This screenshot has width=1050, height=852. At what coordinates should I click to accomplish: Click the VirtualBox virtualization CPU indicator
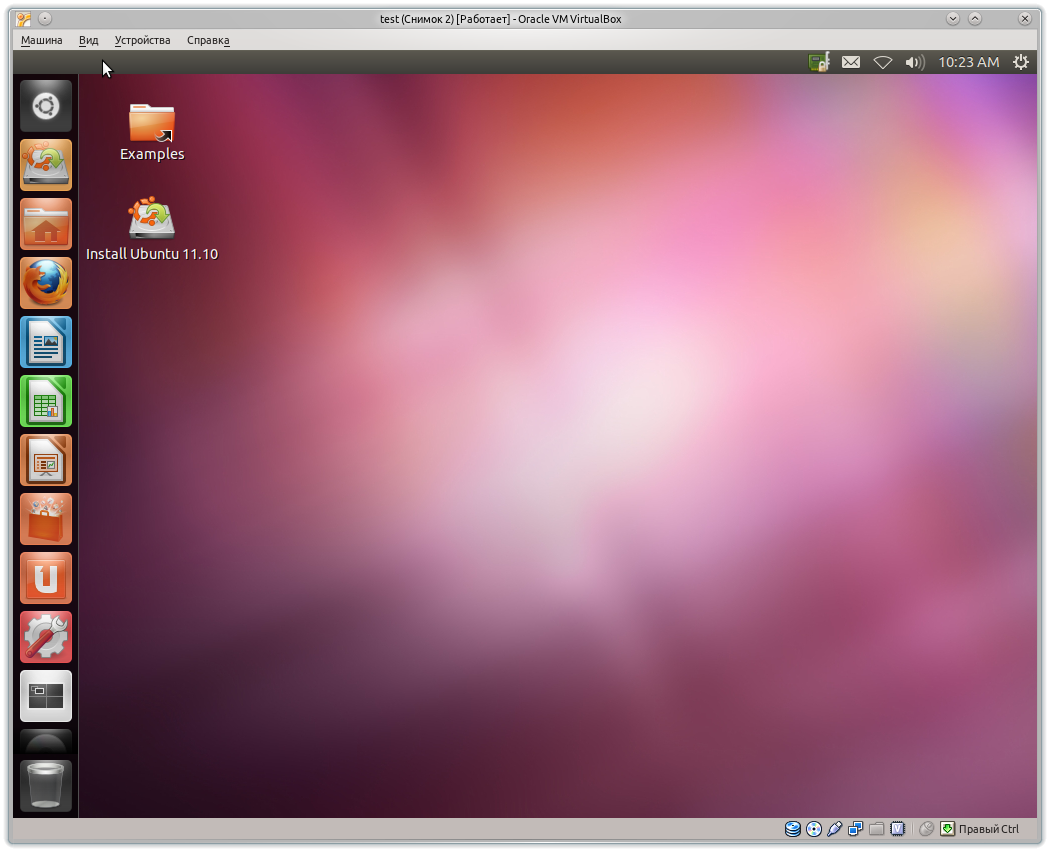(x=897, y=829)
